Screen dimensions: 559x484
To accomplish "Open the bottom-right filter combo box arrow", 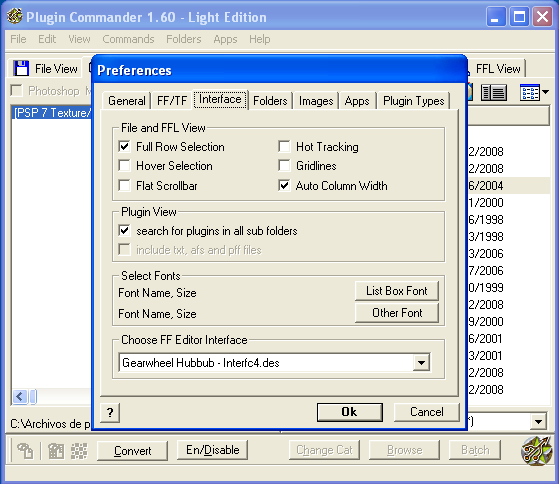I will tap(538, 422).
